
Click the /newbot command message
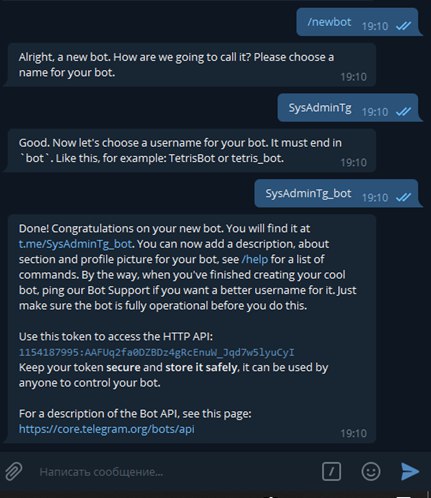click(329, 22)
